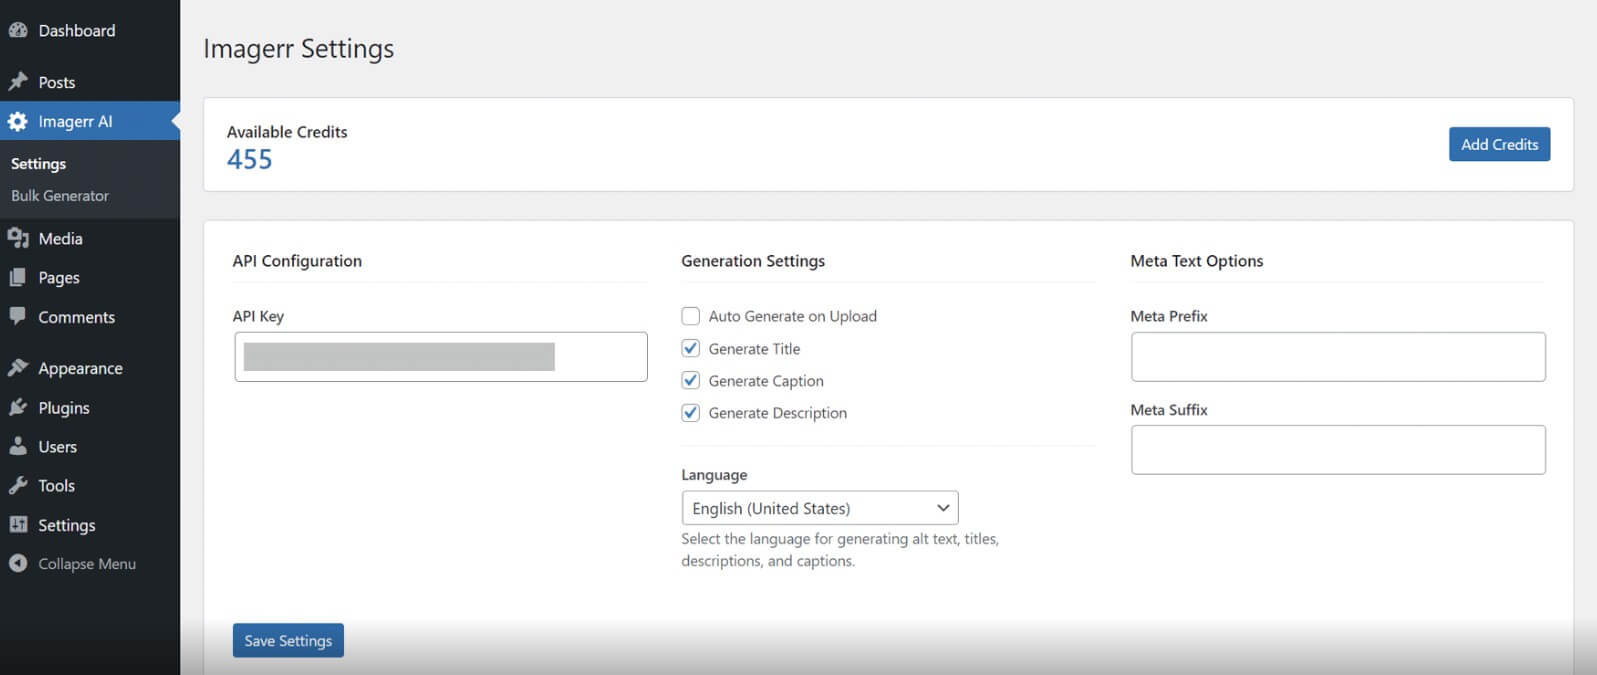The width and height of the screenshot is (1597, 675).
Task: Click the Media icon in sidebar
Action: [x=17, y=238]
